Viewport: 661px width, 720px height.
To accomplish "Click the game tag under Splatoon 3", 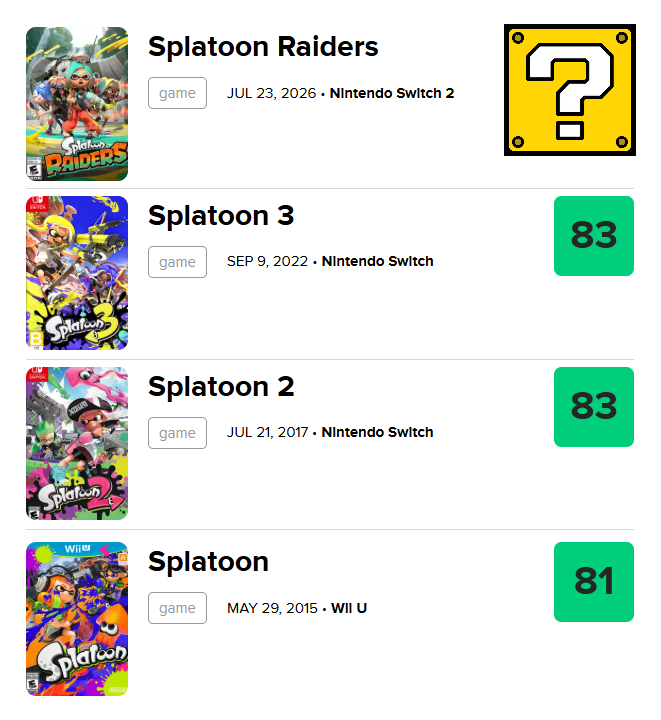I will (177, 262).
